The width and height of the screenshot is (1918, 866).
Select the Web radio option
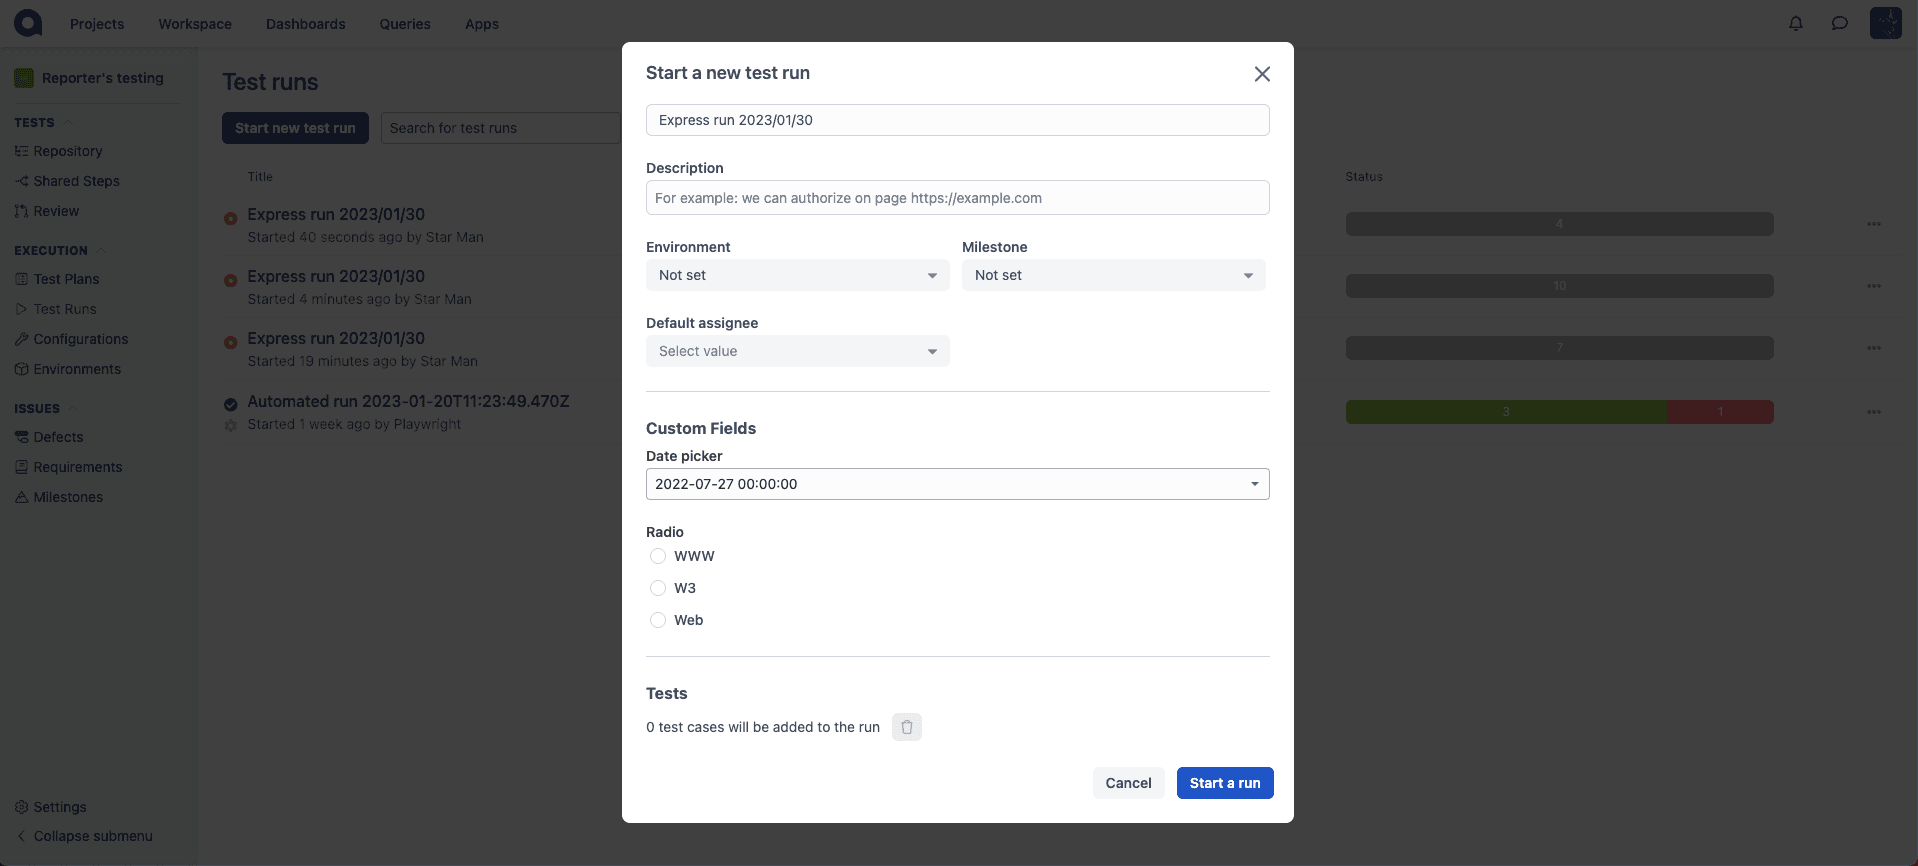pyautogui.click(x=658, y=620)
